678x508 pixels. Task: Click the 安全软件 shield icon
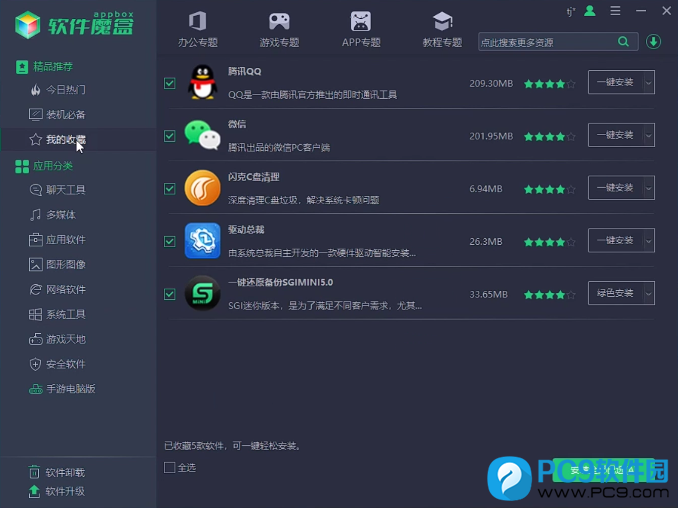35,364
